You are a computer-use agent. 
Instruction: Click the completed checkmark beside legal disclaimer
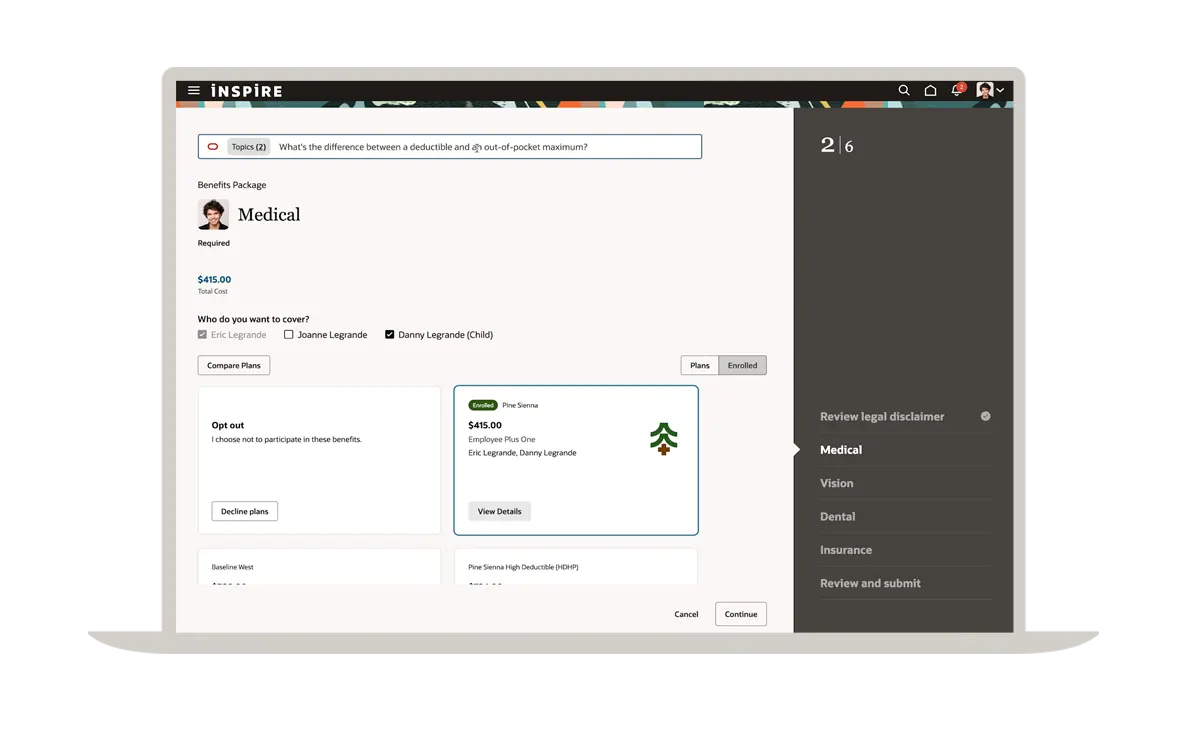985,416
